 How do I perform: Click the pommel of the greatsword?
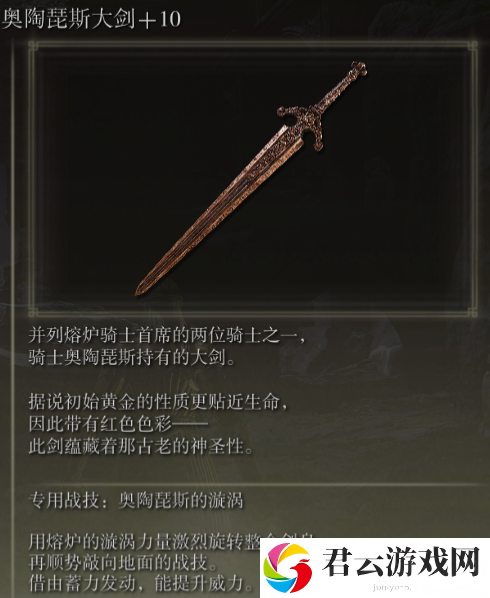(x=358, y=70)
